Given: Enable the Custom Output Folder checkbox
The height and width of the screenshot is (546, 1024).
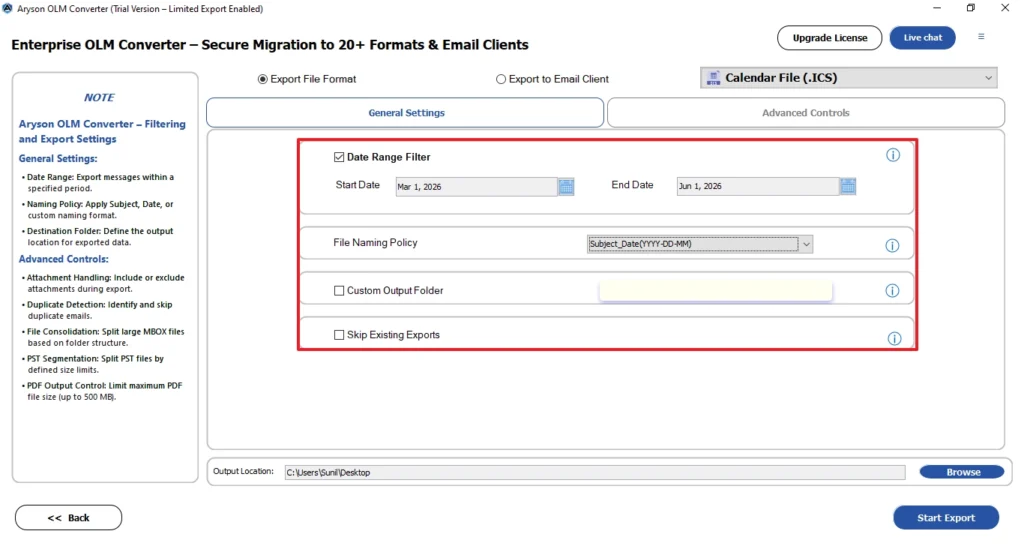Looking at the screenshot, I should point(339,291).
